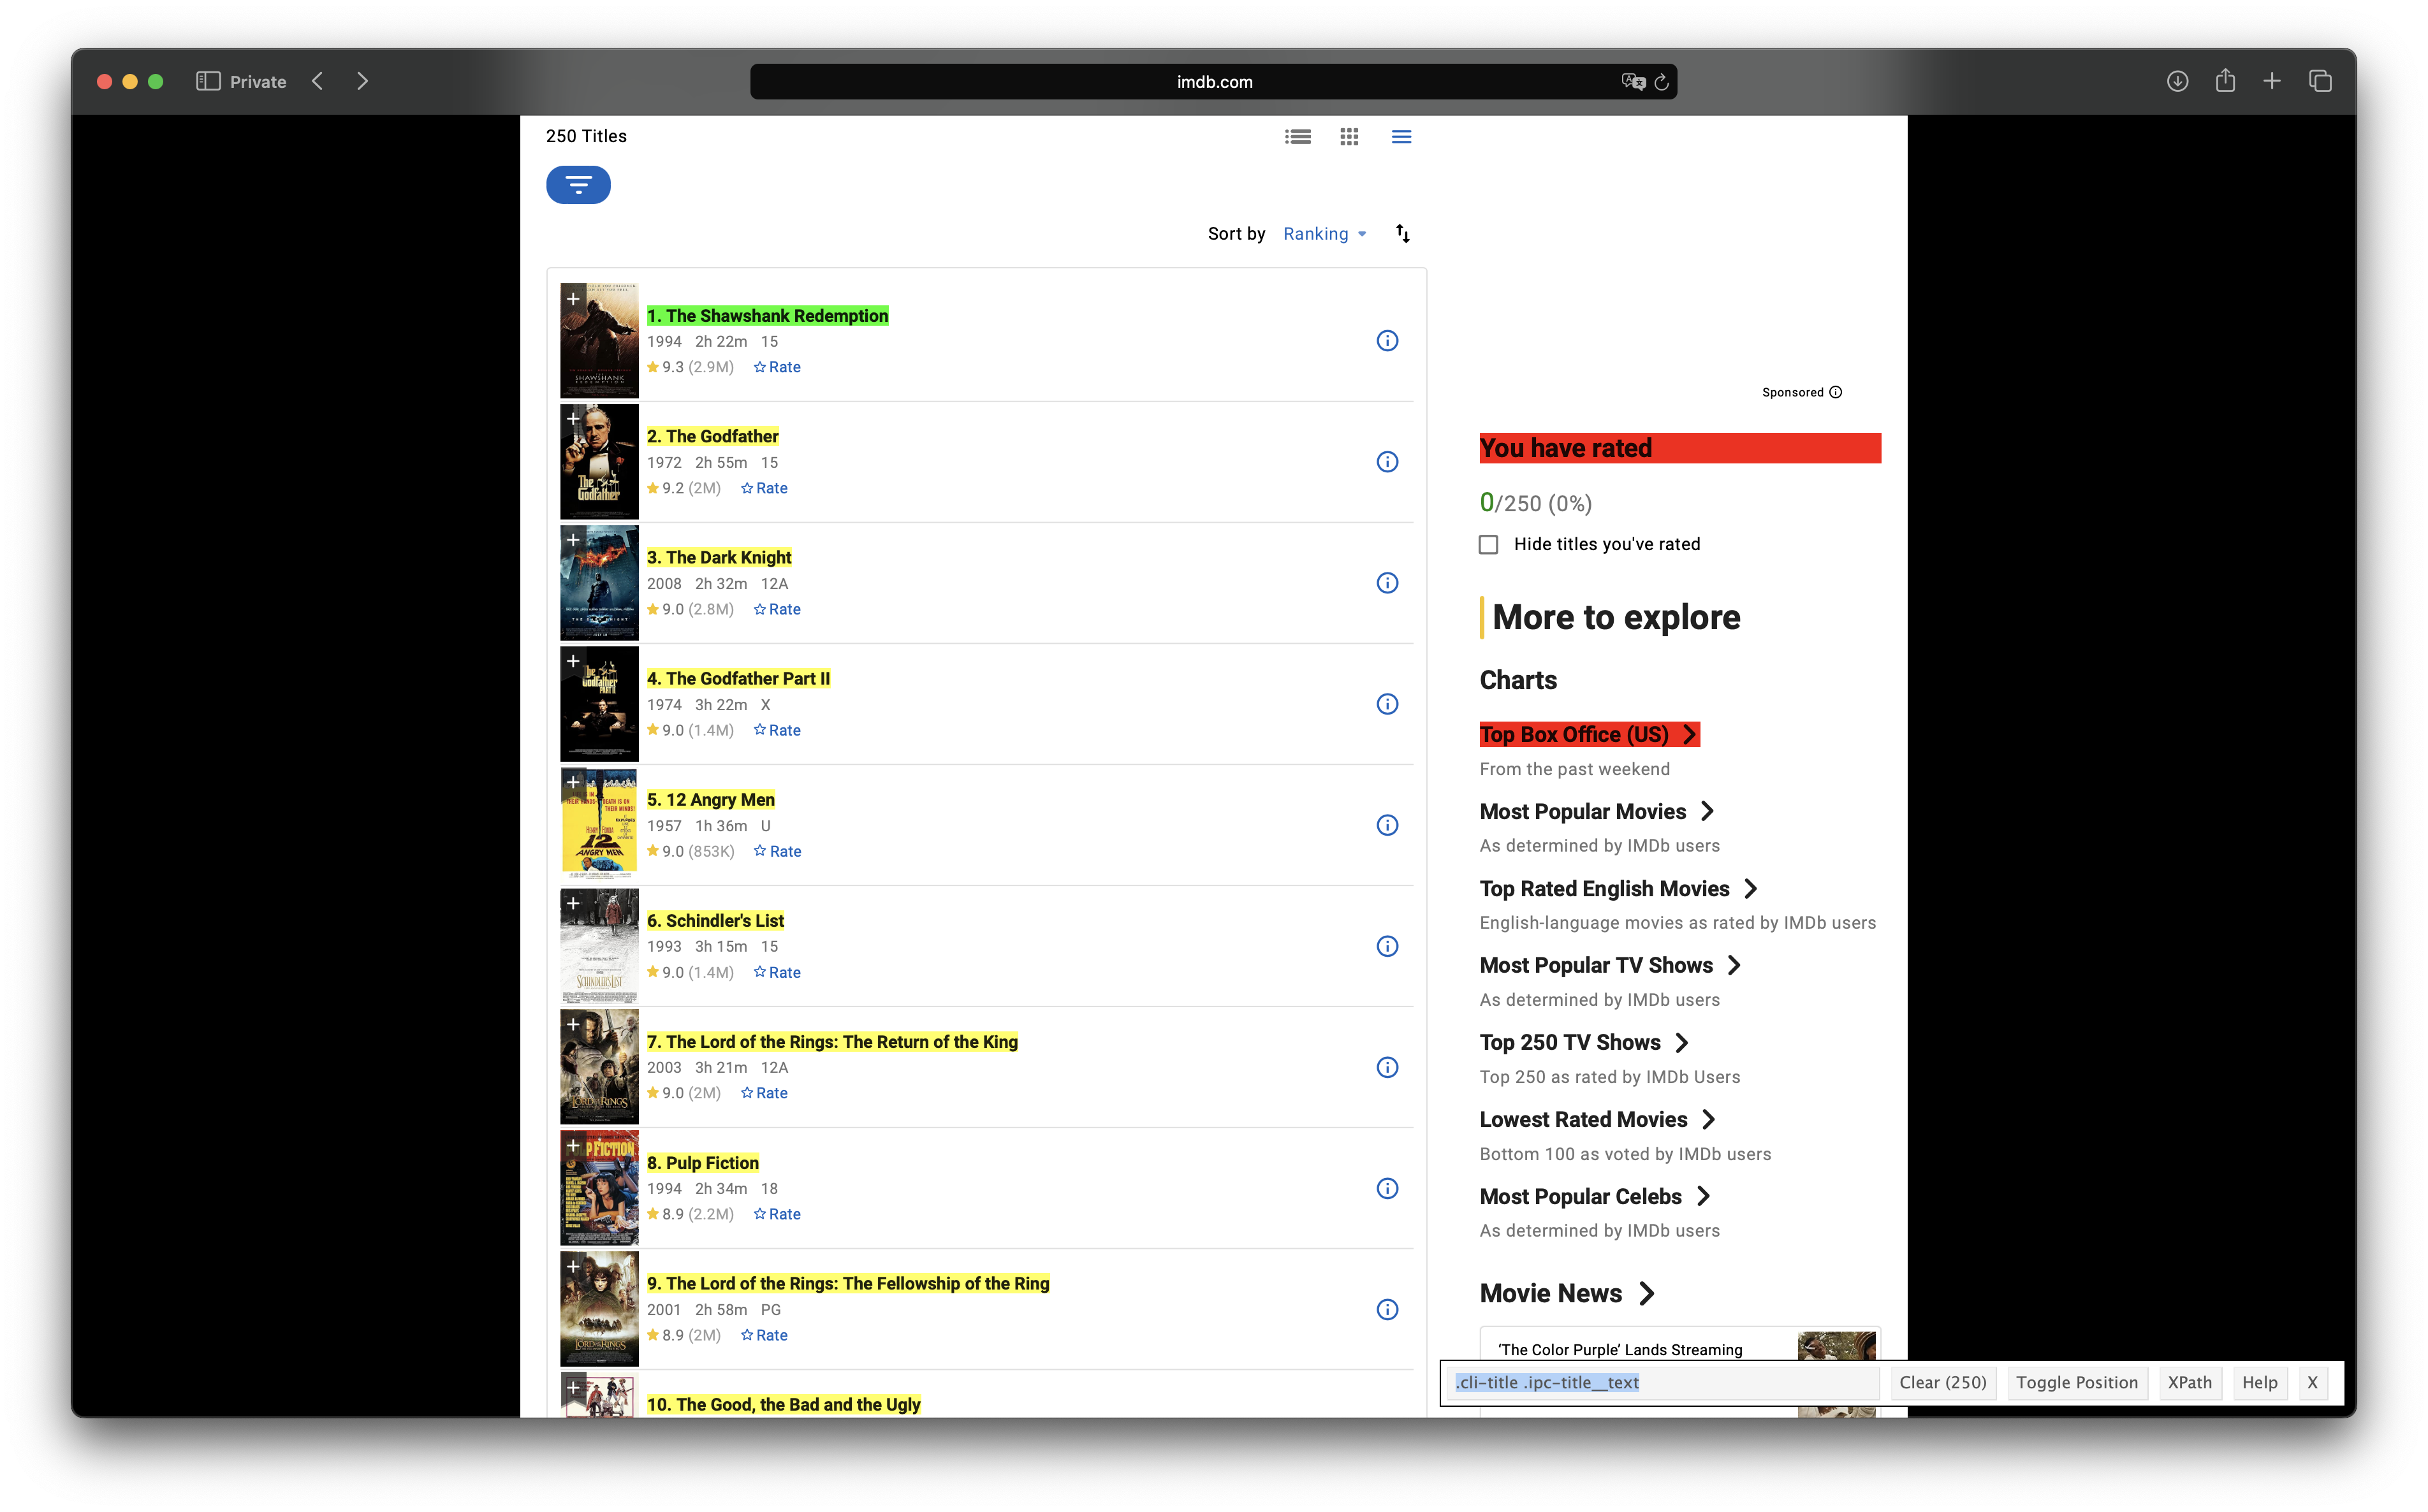Switch to detailed list view

coord(1298,137)
